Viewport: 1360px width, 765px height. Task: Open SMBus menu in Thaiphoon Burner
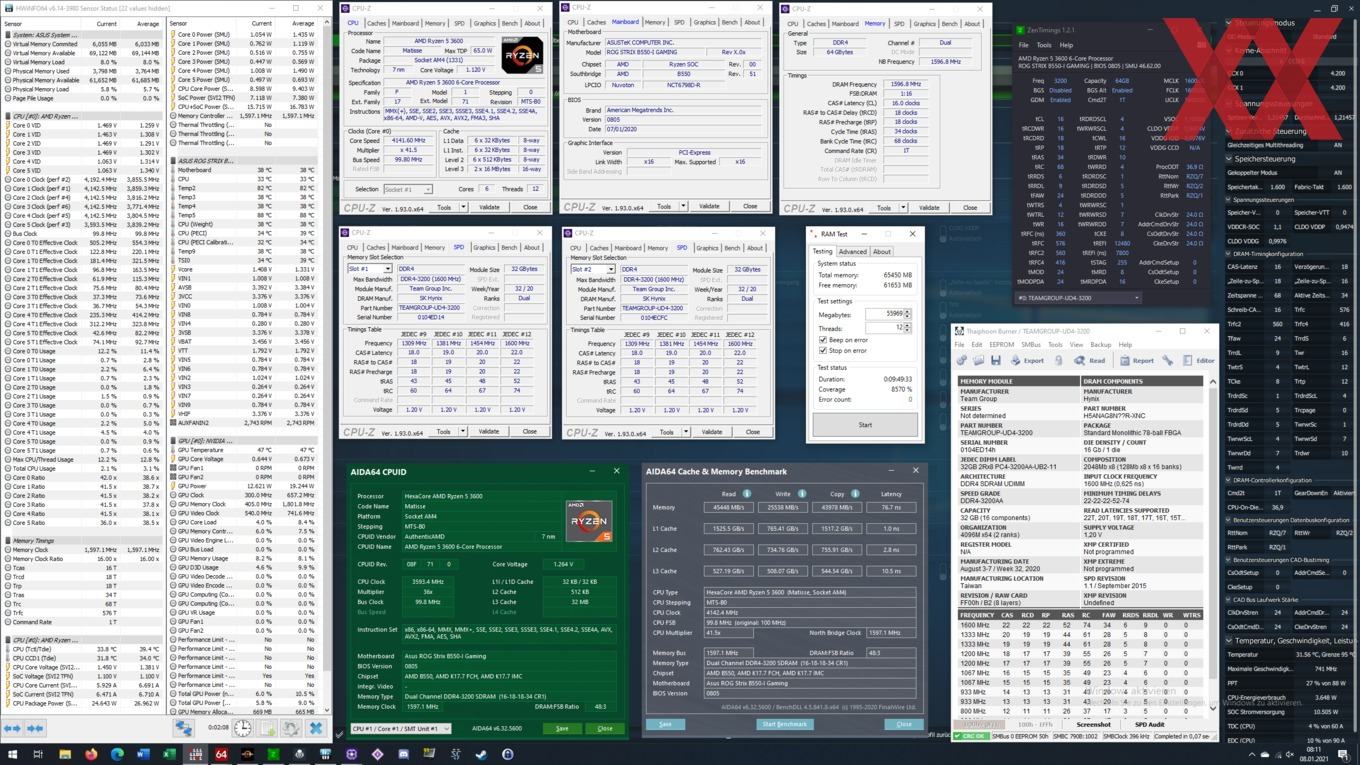(x=1031, y=345)
